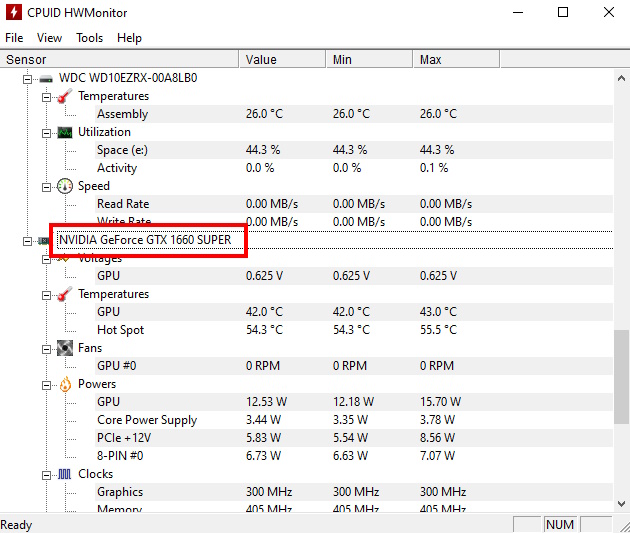This screenshot has width=630, height=533.
Task: Click the WDC hard drive icon
Action: [x=46, y=79]
